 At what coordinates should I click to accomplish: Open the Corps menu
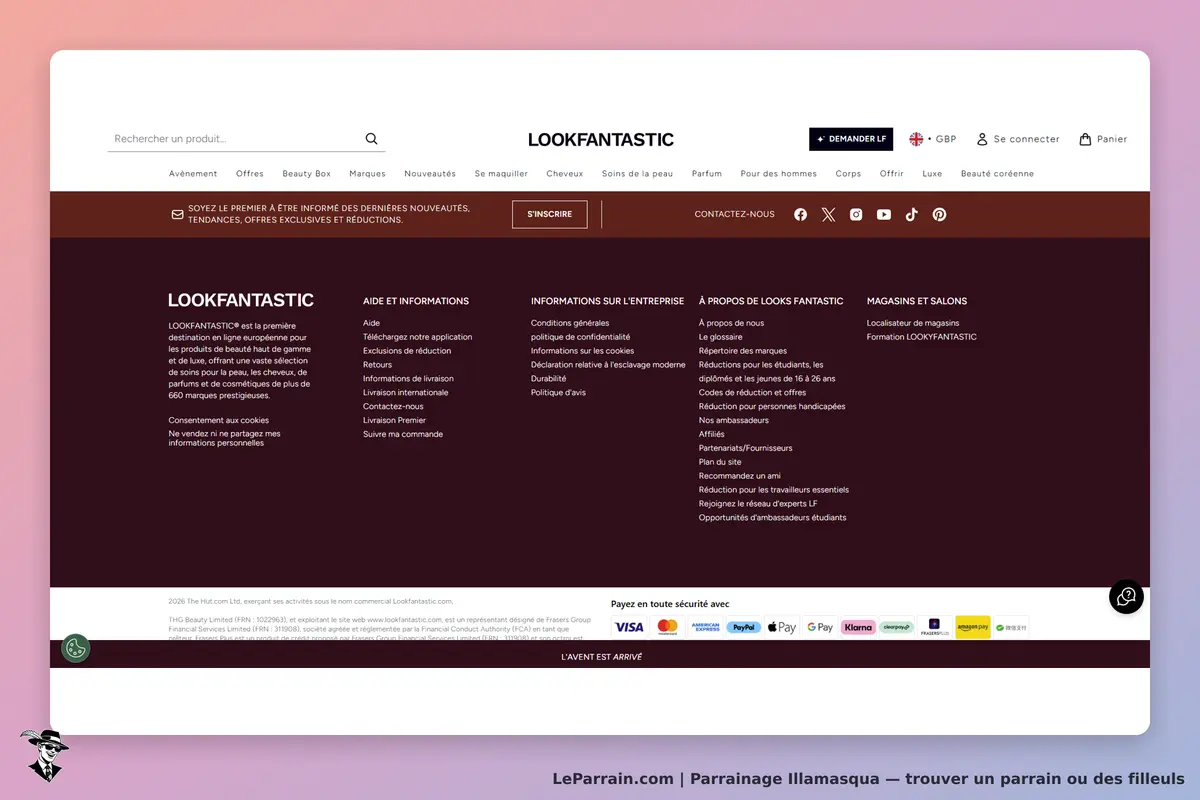848,173
